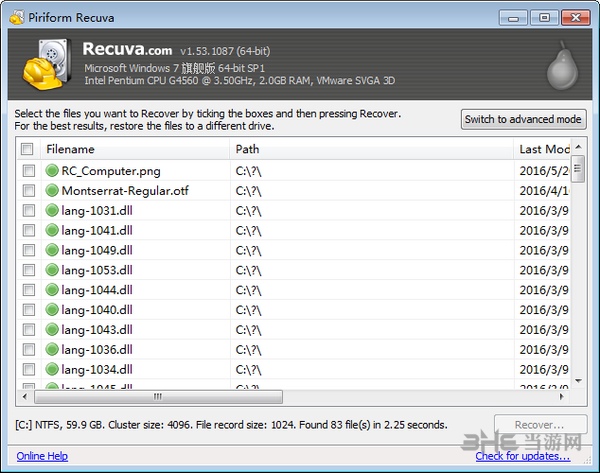
Task: Mark the lang-1034.dll checkbox
Action: coord(29,370)
